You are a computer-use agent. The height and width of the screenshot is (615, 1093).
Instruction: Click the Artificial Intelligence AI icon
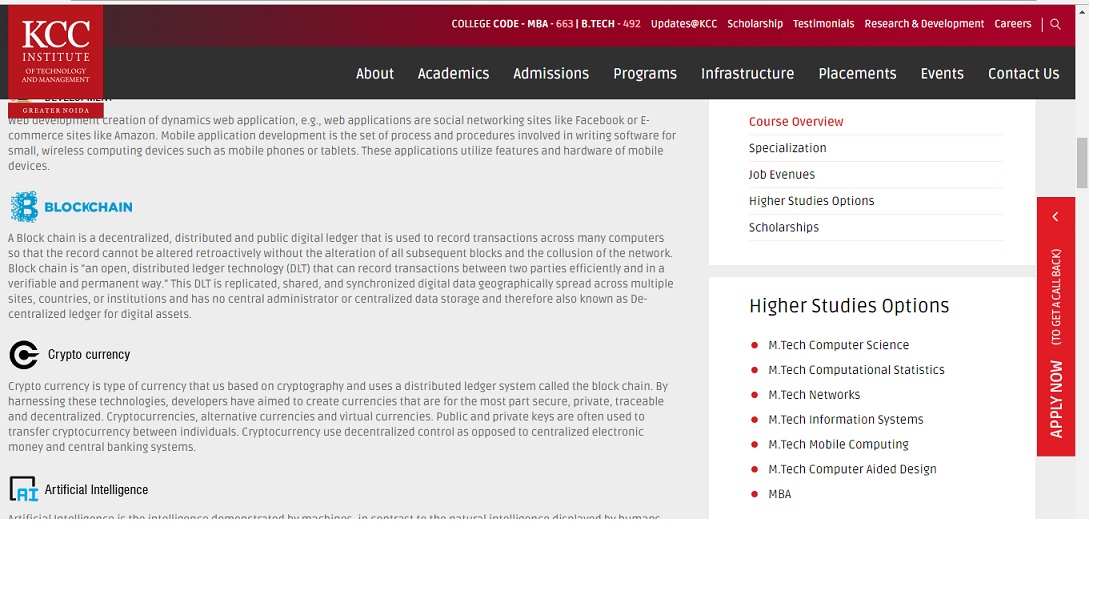click(x=23, y=489)
